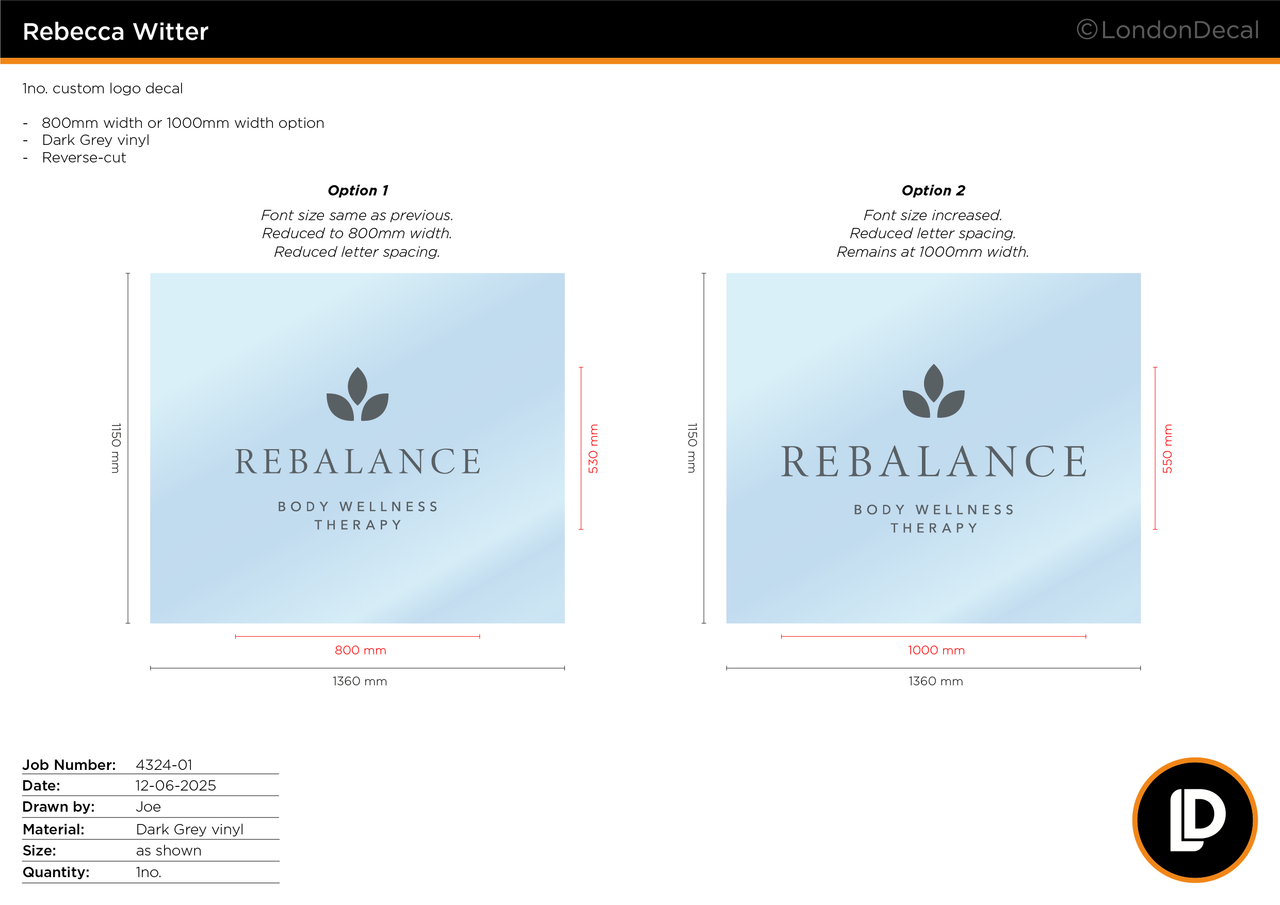Viewport: 1280px width, 905px height.
Task: Select the job number value 4324-01
Action: pyautogui.click(x=164, y=765)
